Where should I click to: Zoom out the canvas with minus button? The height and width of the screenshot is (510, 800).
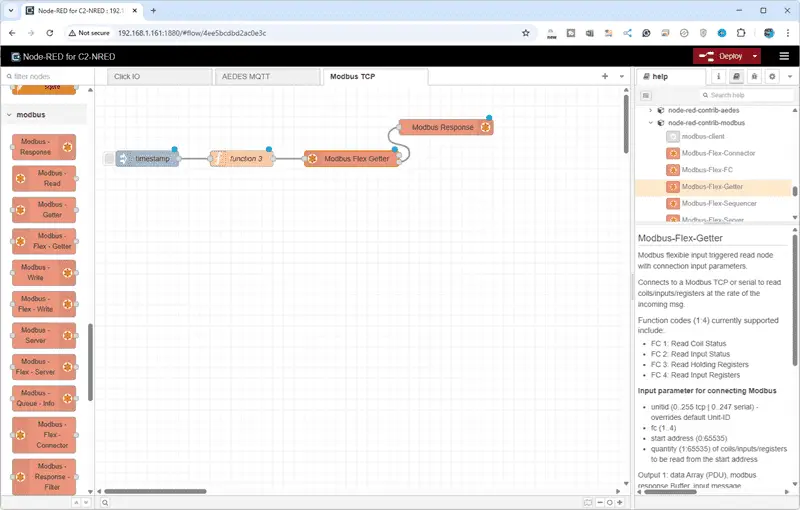pos(600,502)
